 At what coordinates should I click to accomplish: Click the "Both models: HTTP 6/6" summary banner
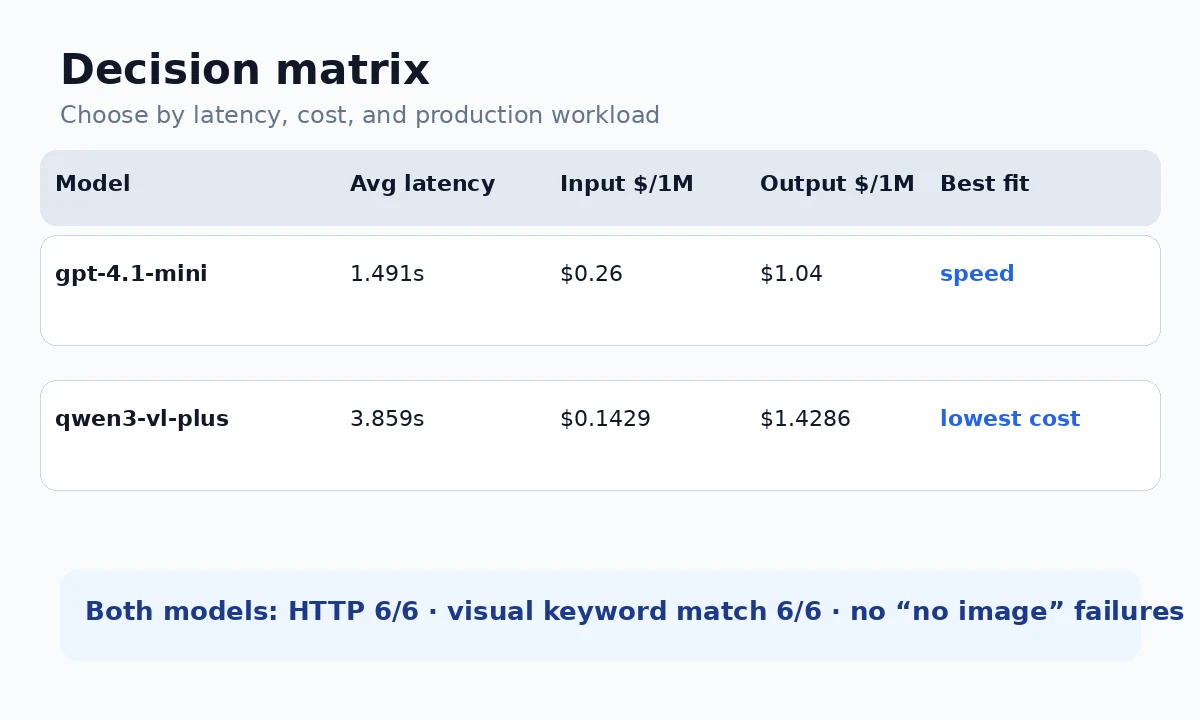click(600, 615)
